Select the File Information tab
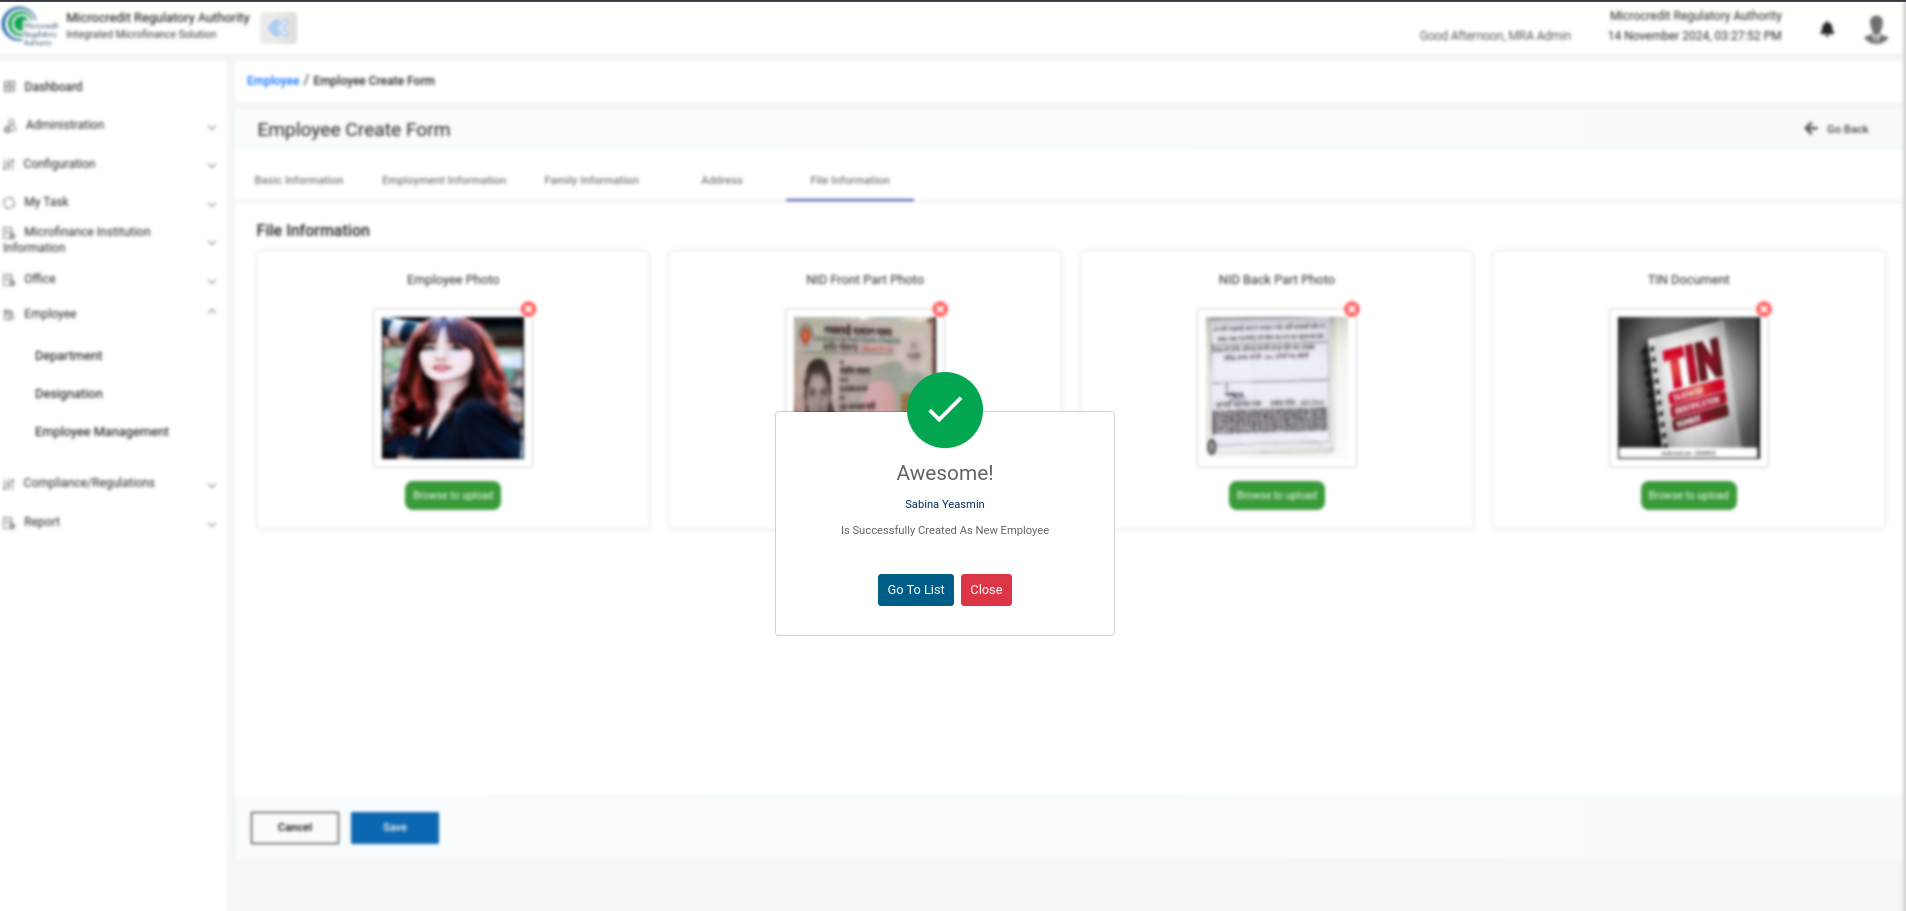 coord(849,181)
